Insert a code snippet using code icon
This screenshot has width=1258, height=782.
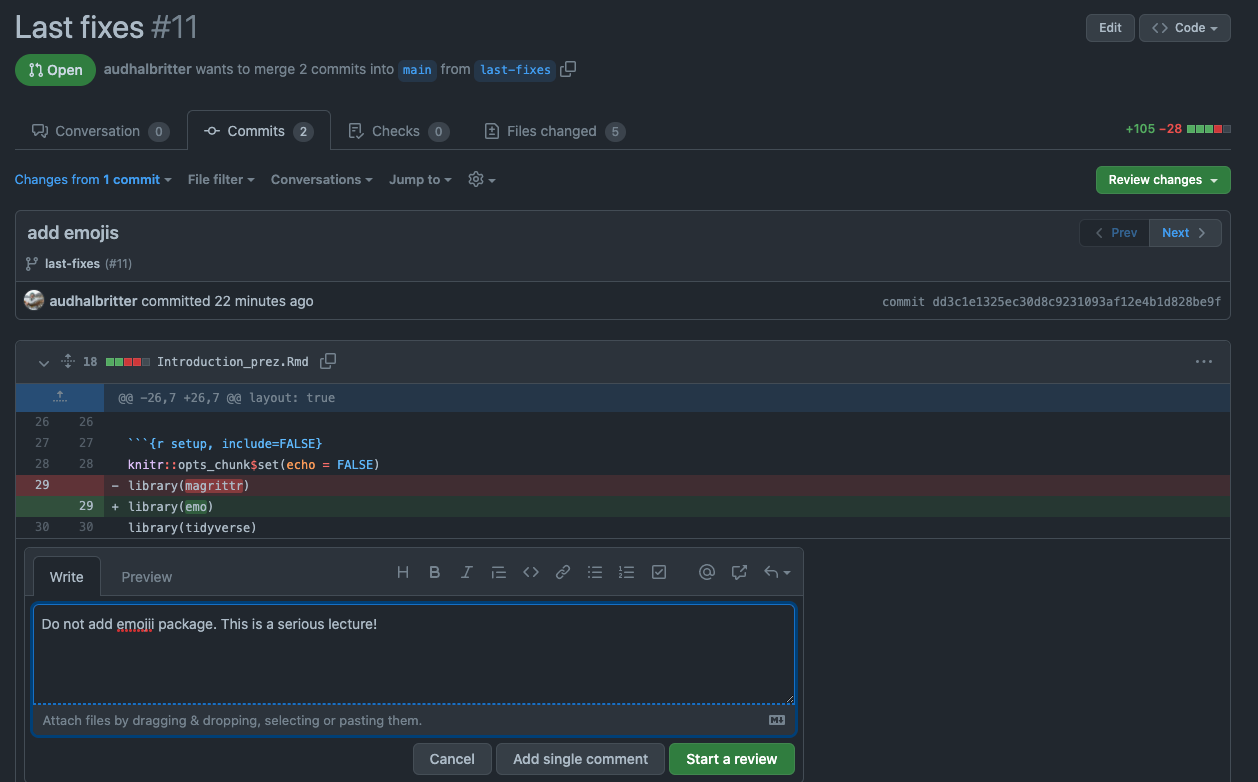(x=531, y=573)
